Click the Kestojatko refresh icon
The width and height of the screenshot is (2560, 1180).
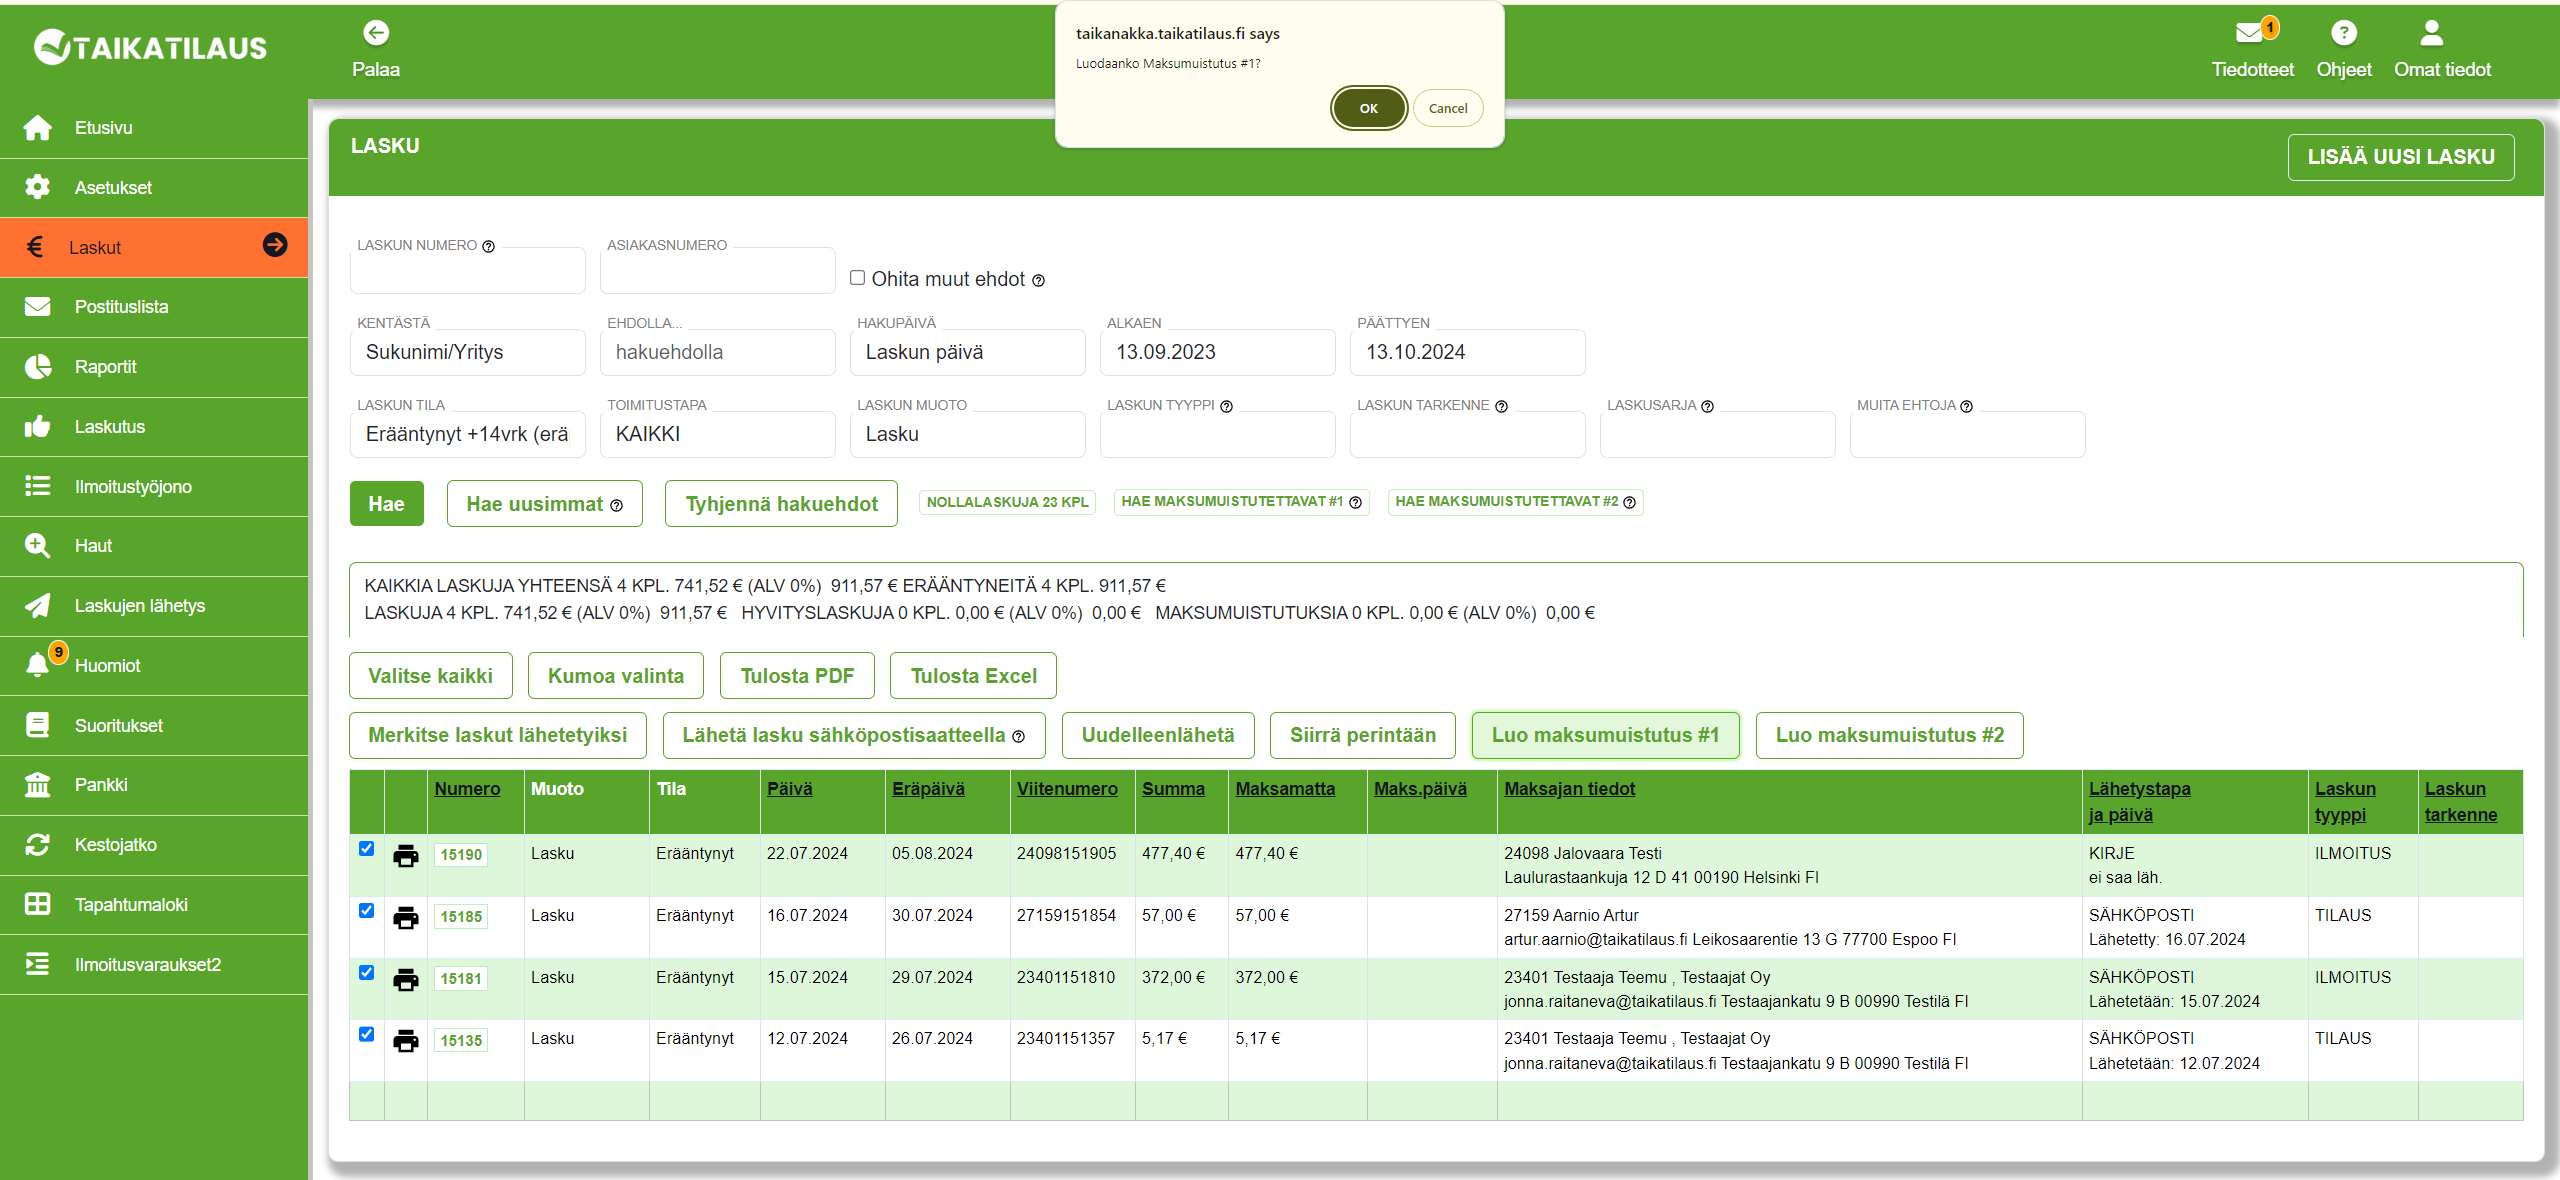tap(37, 845)
